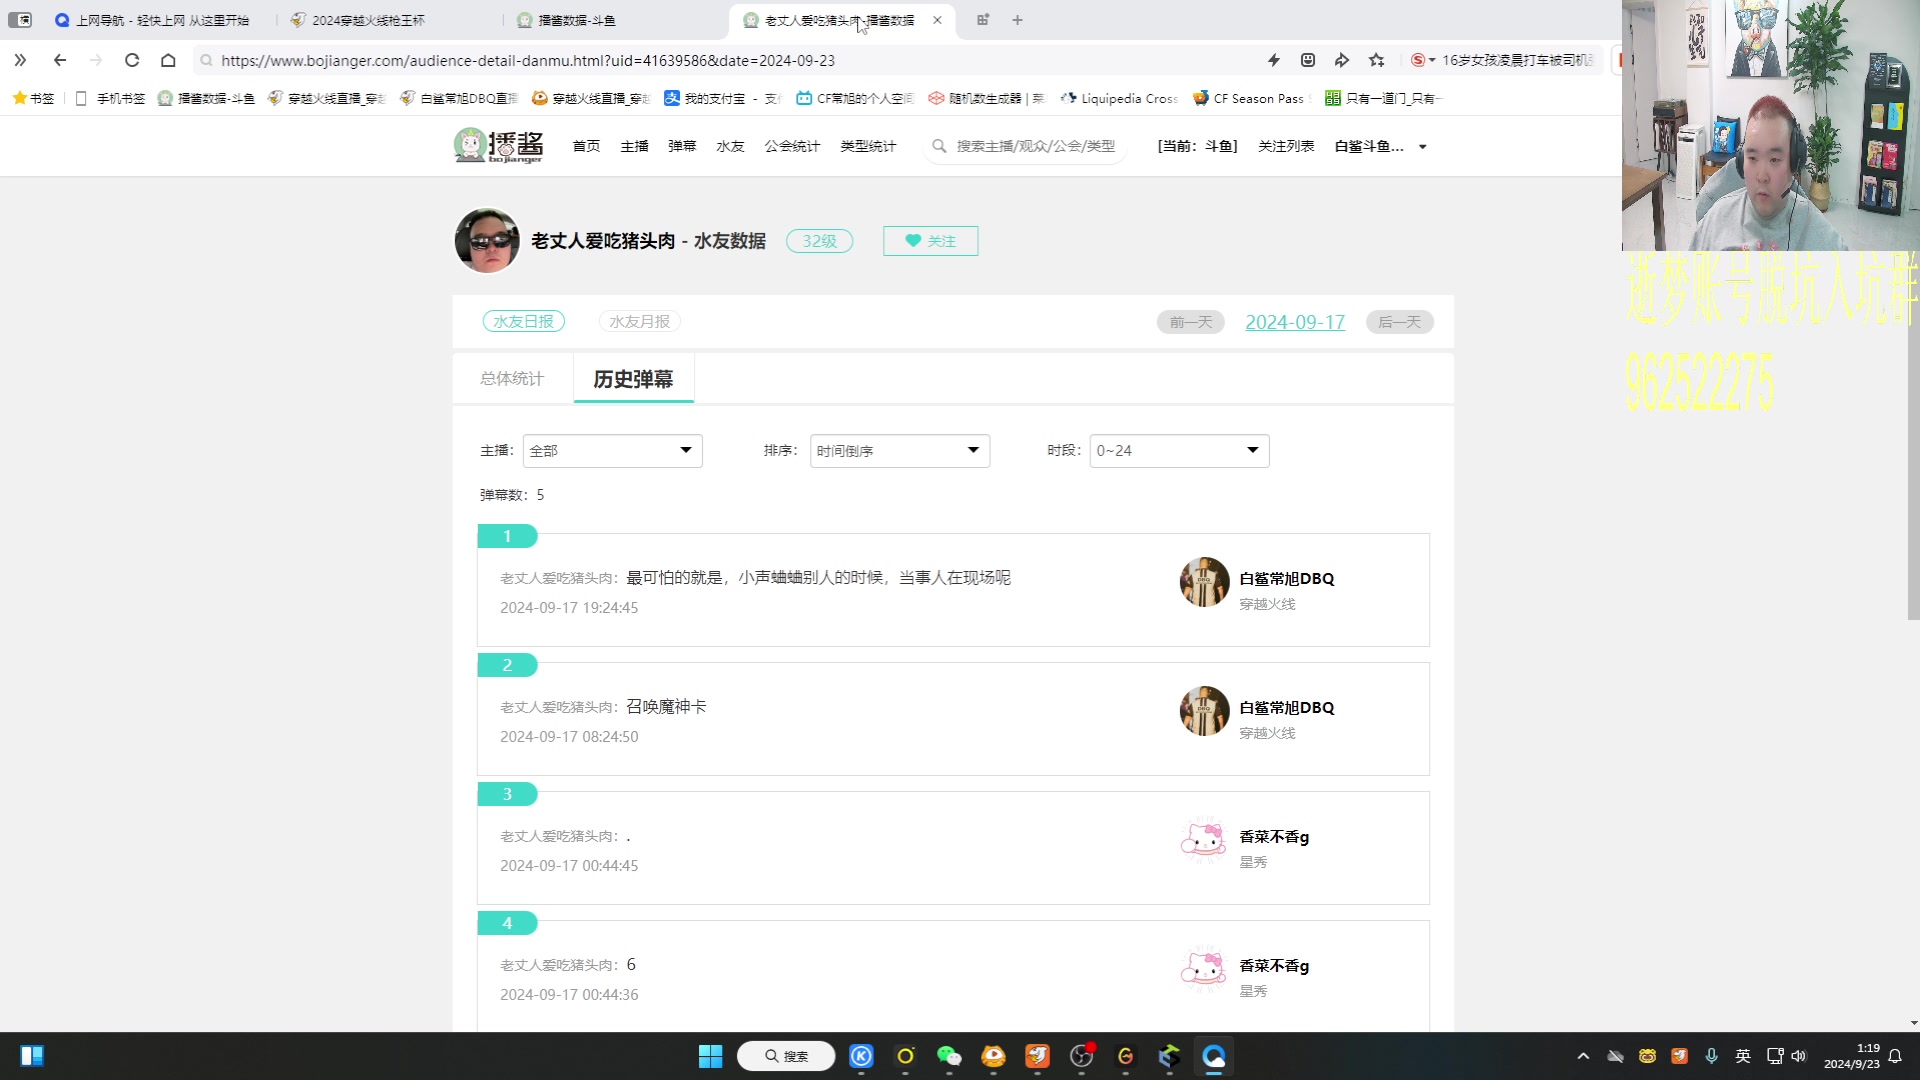The image size is (1920, 1080).
Task: Click the taskbar 搜索 search box
Action: pyautogui.click(x=786, y=1056)
